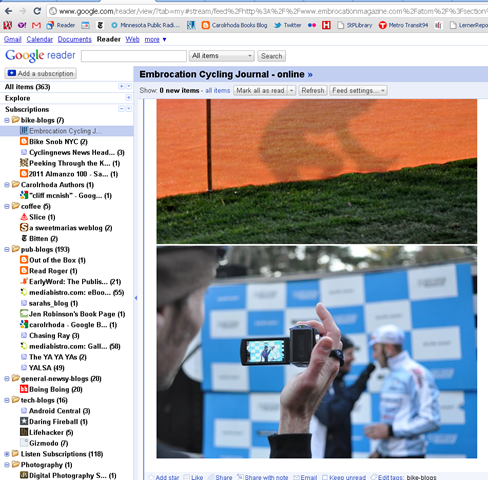
Task: Open the Calendar link in top bar
Action: click(40, 39)
